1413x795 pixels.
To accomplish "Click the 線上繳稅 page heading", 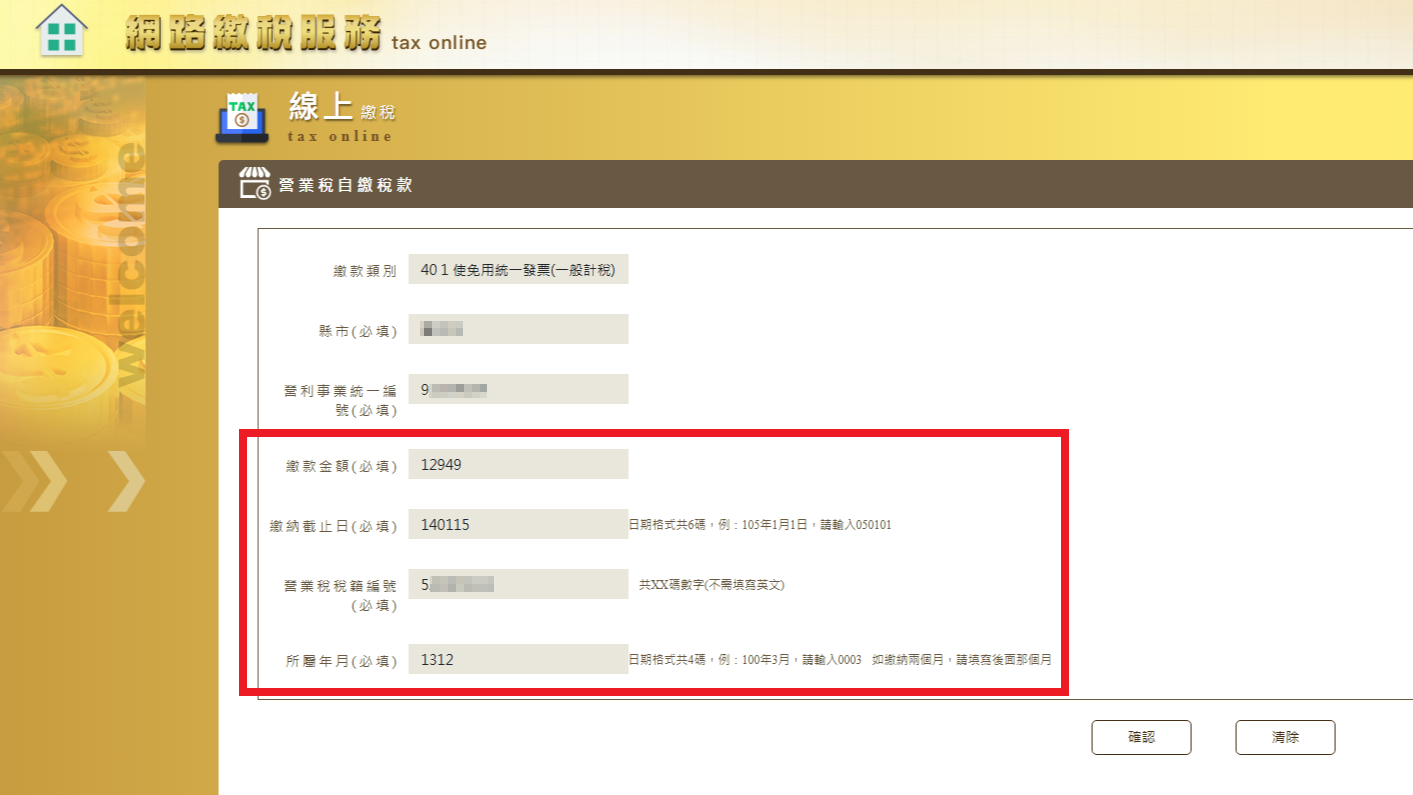I will tap(342, 111).
